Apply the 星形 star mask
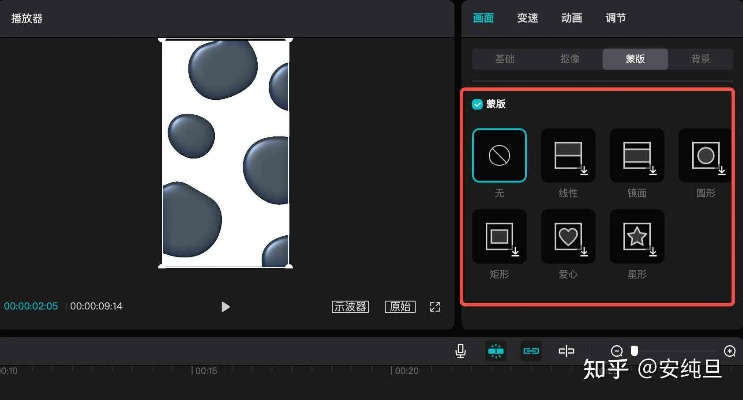Screen dimensions: 743x400 click(x=637, y=236)
